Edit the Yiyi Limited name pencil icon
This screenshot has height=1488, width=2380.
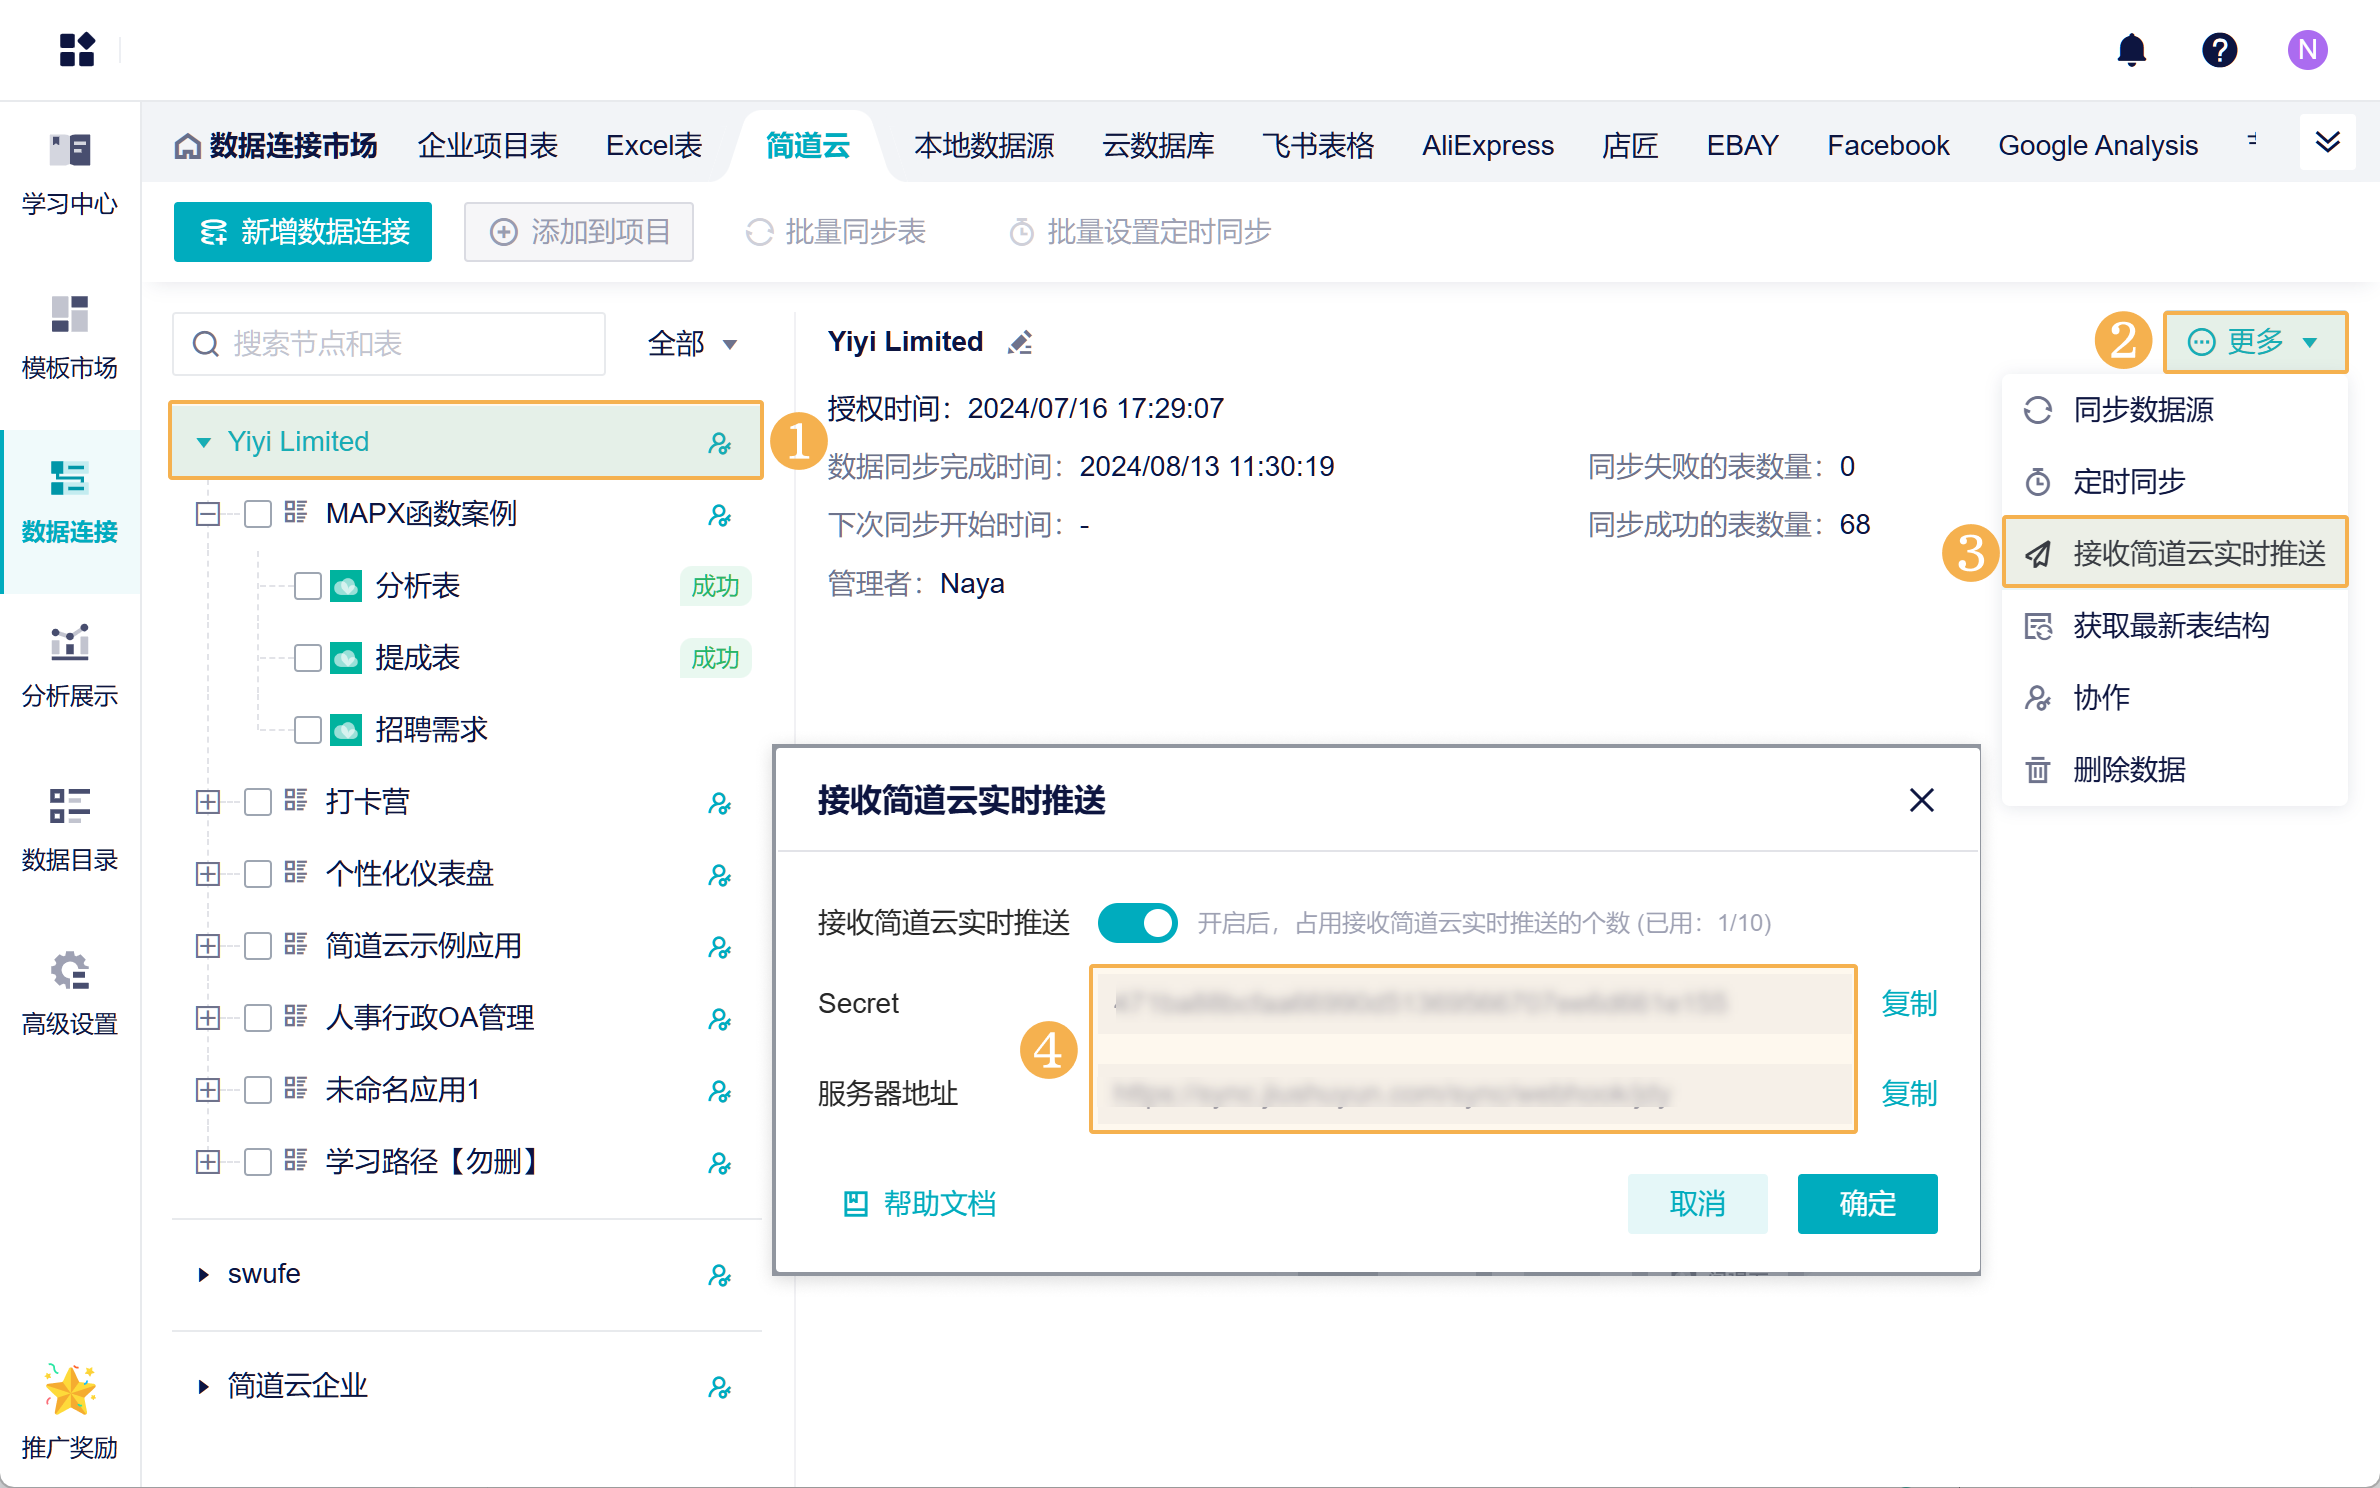point(1020,343)
